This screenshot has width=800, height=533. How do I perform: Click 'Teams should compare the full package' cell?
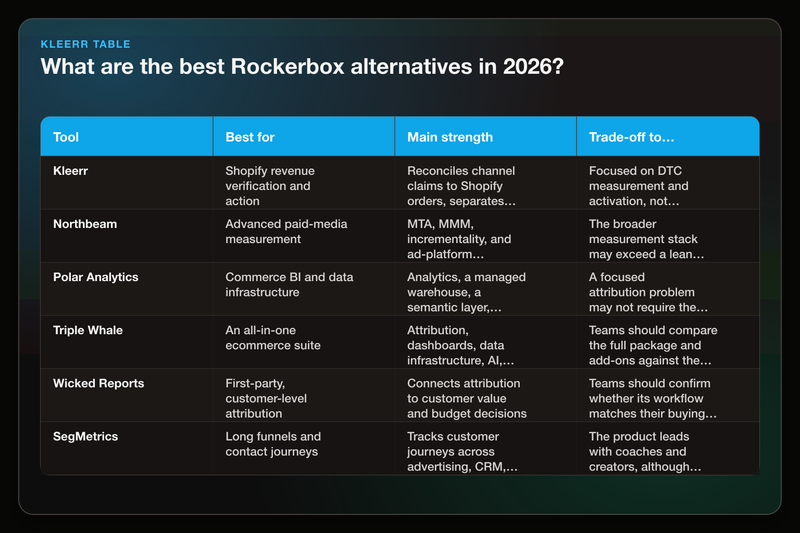point(668,342)
